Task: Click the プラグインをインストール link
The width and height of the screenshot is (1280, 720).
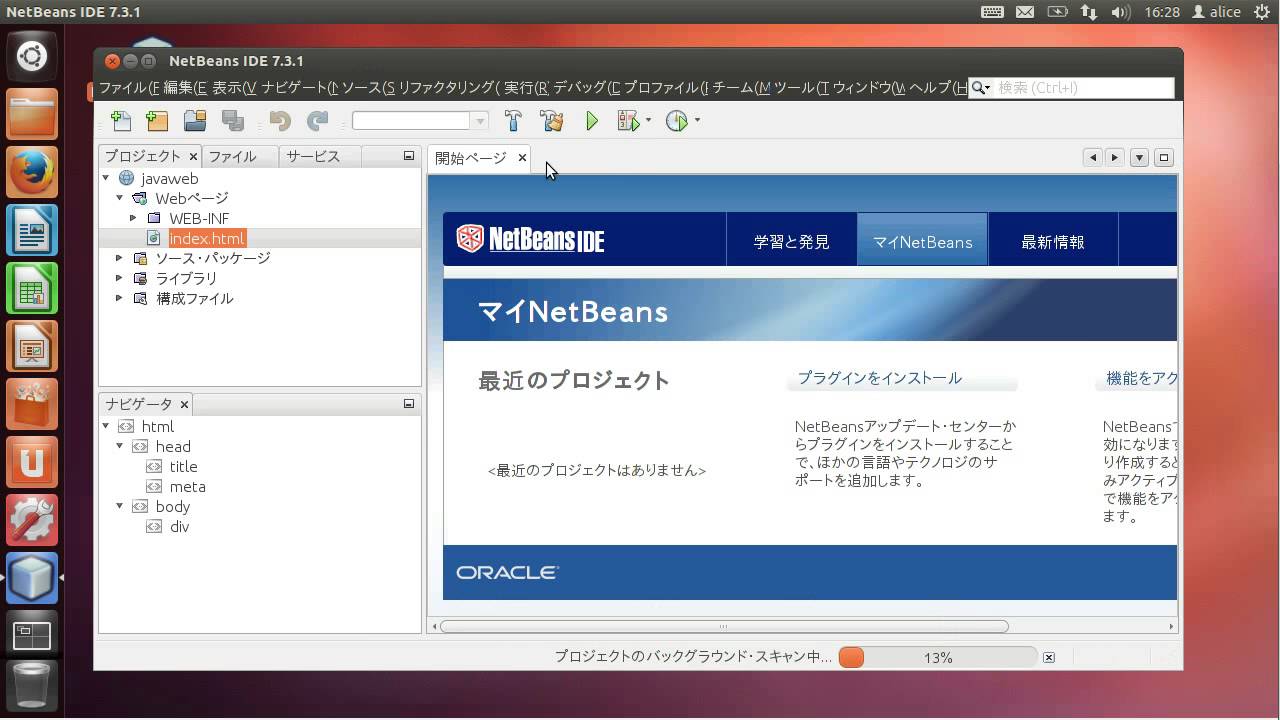Action: pyautogui.click(x=880, y=378)
